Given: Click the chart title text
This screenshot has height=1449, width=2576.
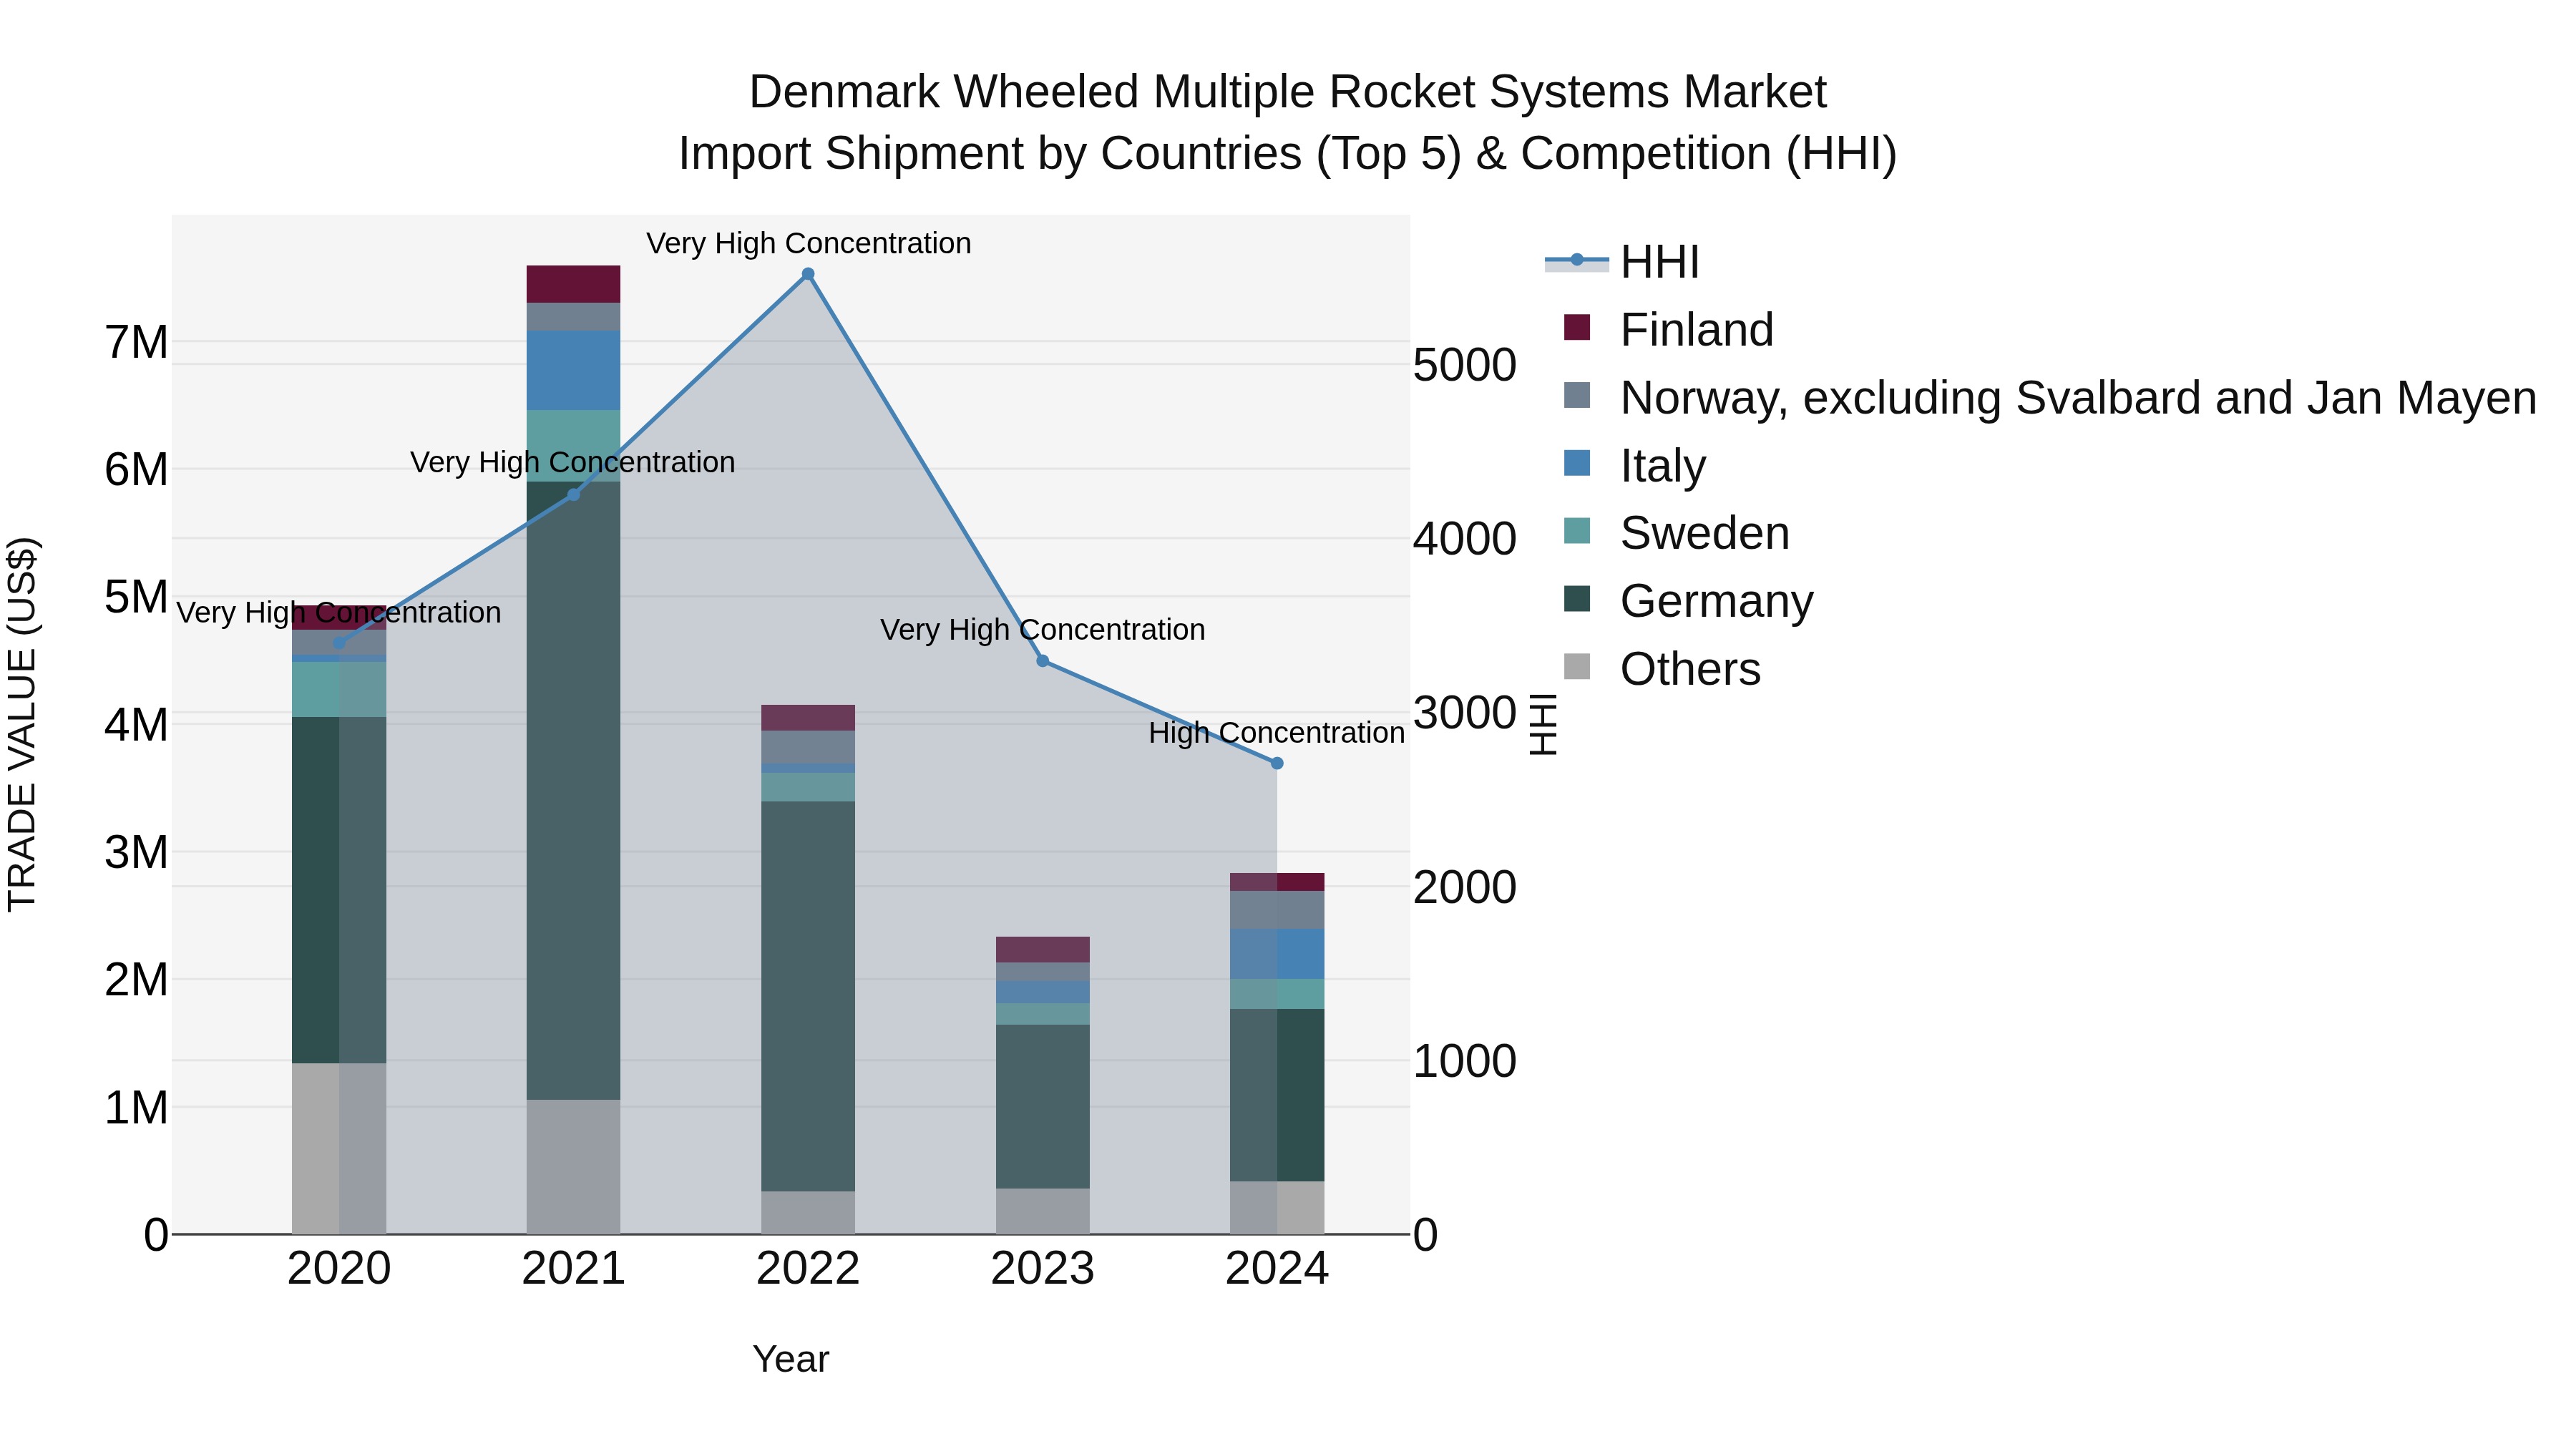Looking at the screenshot, I should [1288, 122].
